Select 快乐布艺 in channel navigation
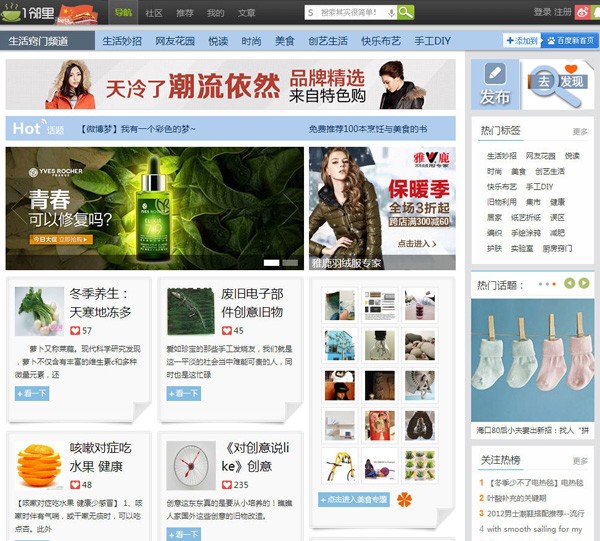Image resolution: width=600 pixels, height=541 pixels. [381, 41]
